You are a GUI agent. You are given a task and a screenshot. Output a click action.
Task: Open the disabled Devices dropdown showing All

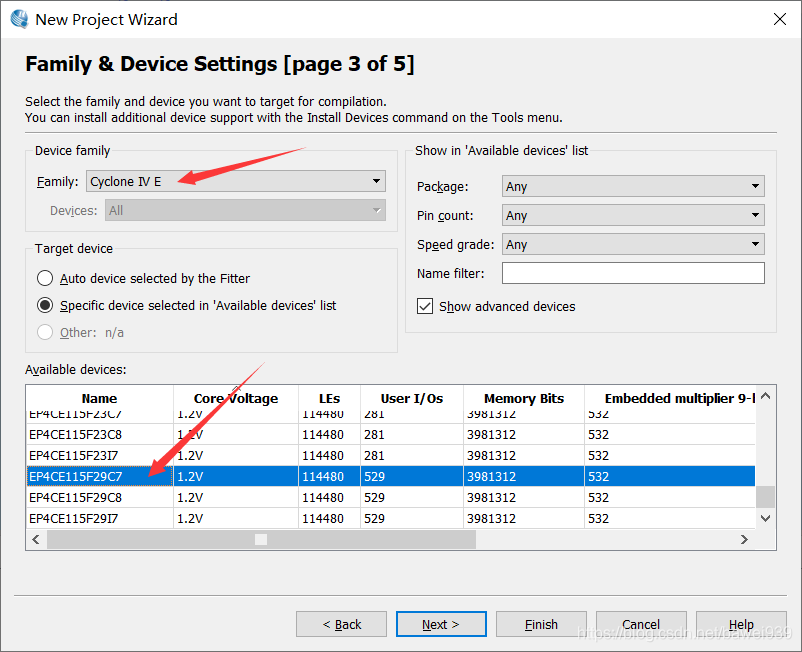(245, 210)
